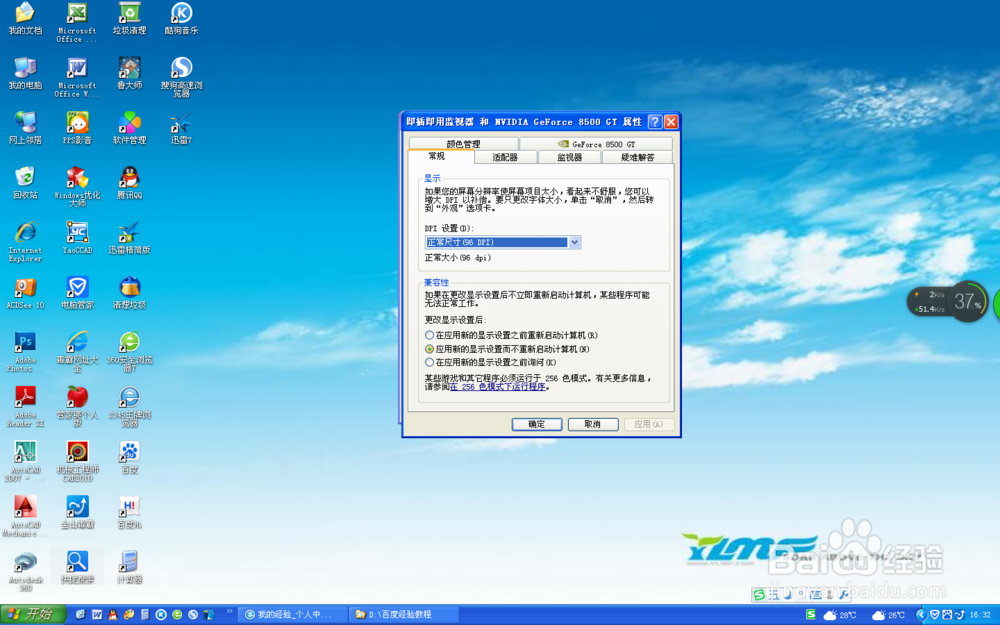Open the 百度 paw desktop shortcut
This screenshot has width=1000, height=625.
click(129, 457)
